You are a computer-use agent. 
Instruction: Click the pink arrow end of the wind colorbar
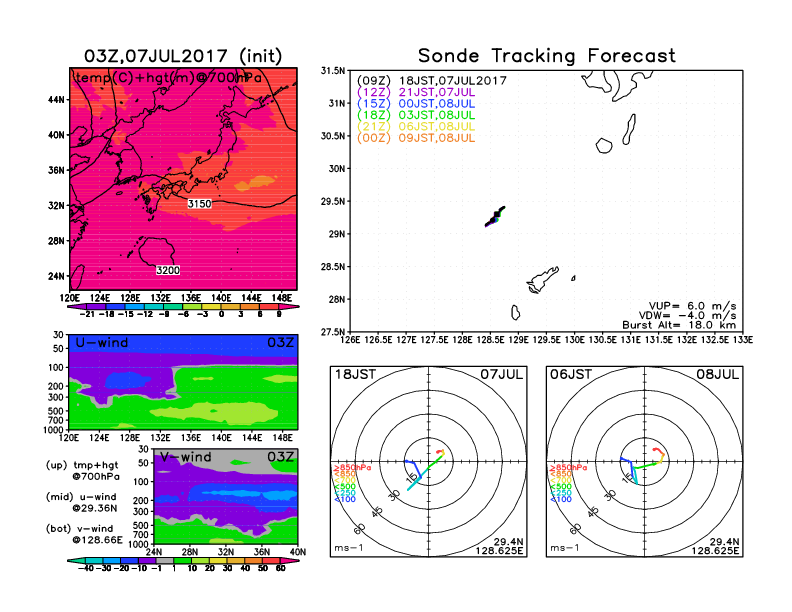tap(290, 560)
